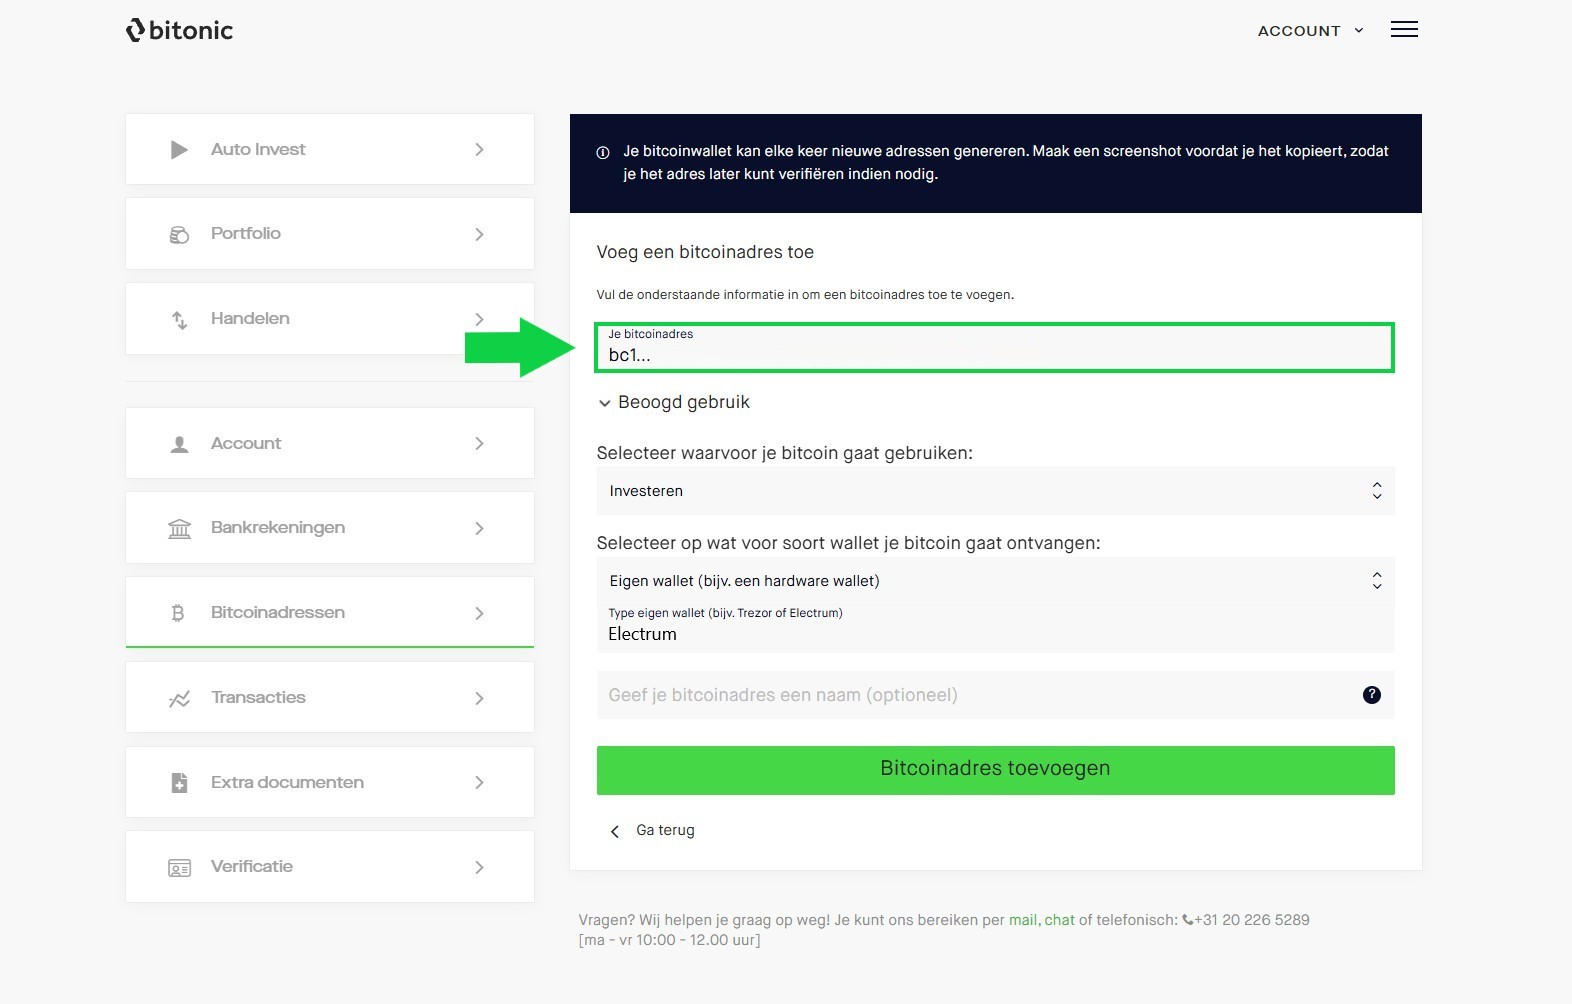Image resolution: width=1572 pixels, height=1004 pixels.
Task: Click the Auto Invest play icon
Action: 179,150
